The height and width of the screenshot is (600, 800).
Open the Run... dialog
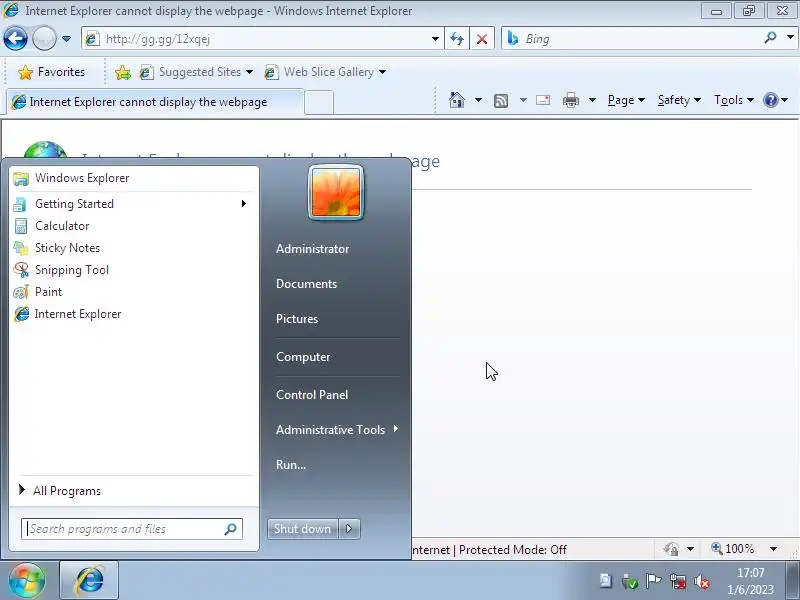click(291, 465)
